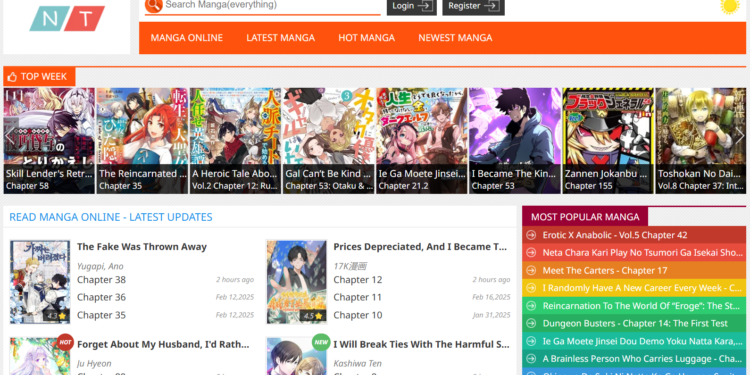Click author name Yugapi, Ano

point(100,266)
